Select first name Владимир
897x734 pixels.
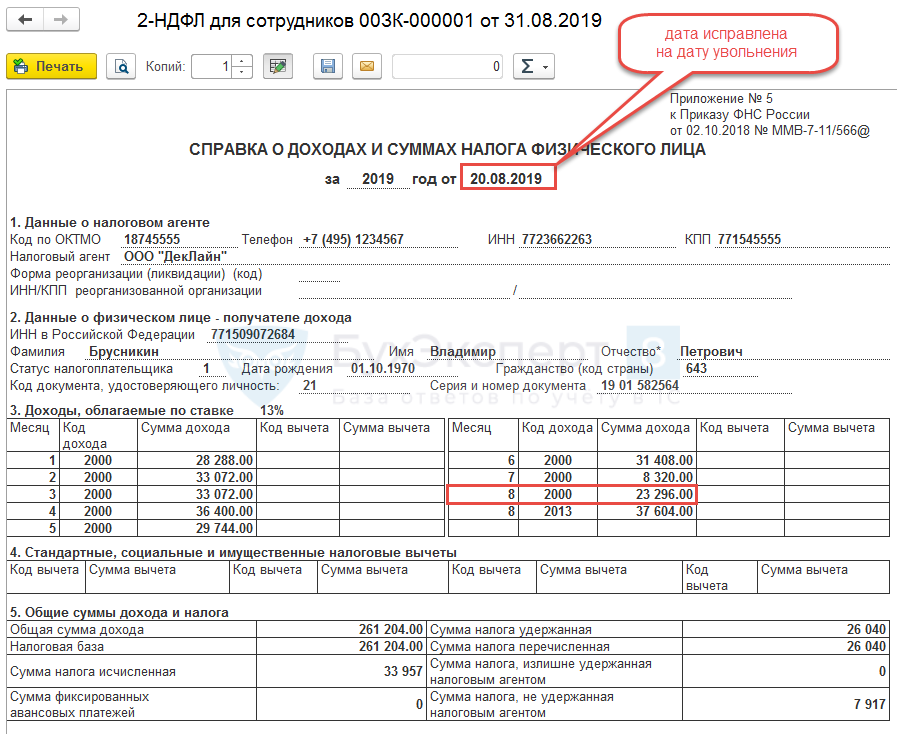463,351
